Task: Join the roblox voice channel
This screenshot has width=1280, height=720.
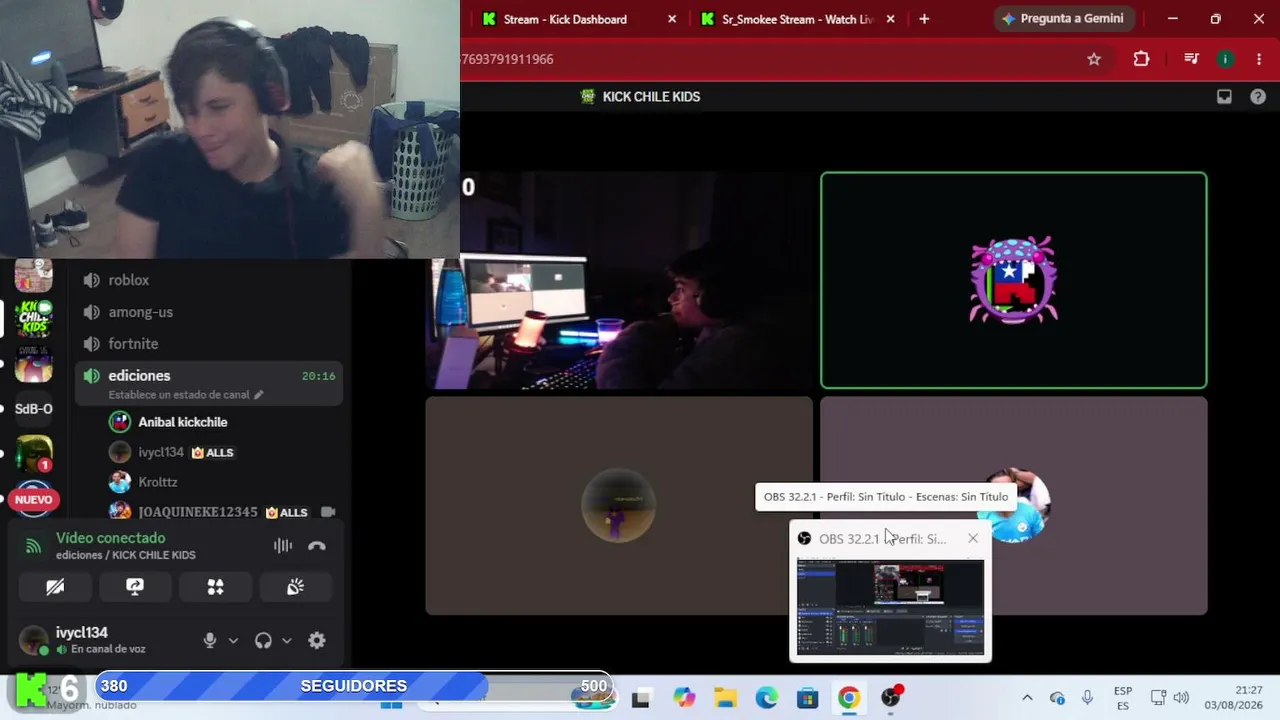Action: 209,280
